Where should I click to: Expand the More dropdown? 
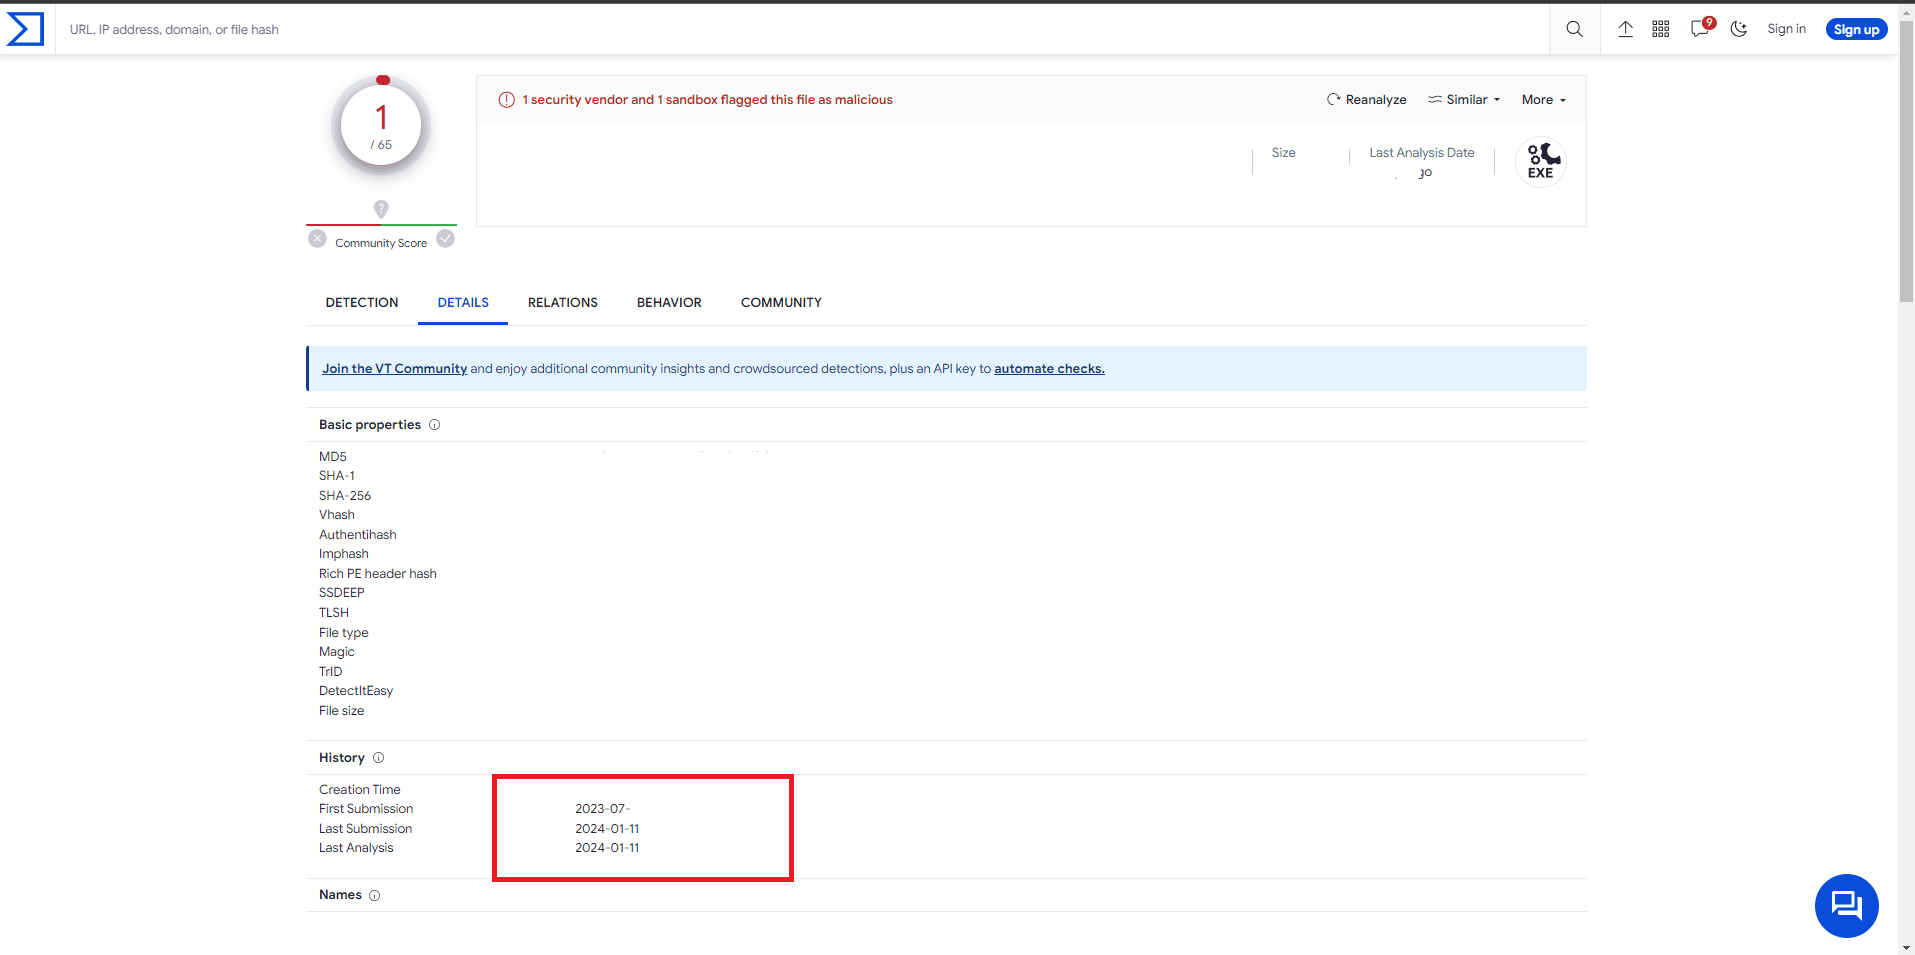click(1544, 99)
